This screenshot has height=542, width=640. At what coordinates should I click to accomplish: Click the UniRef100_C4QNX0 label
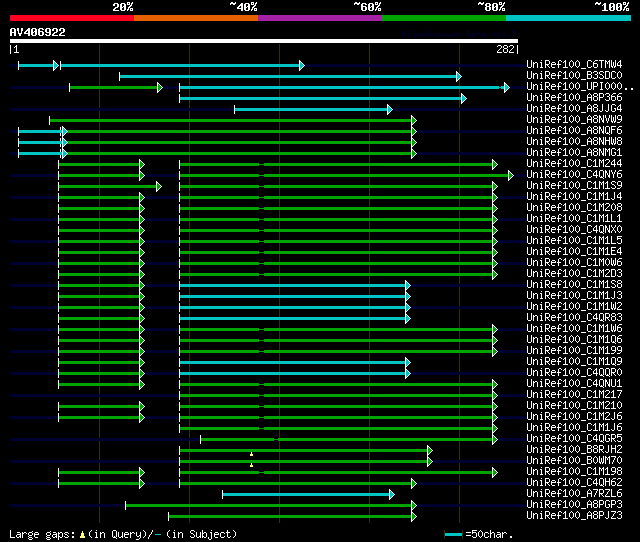tap(574, 230)
